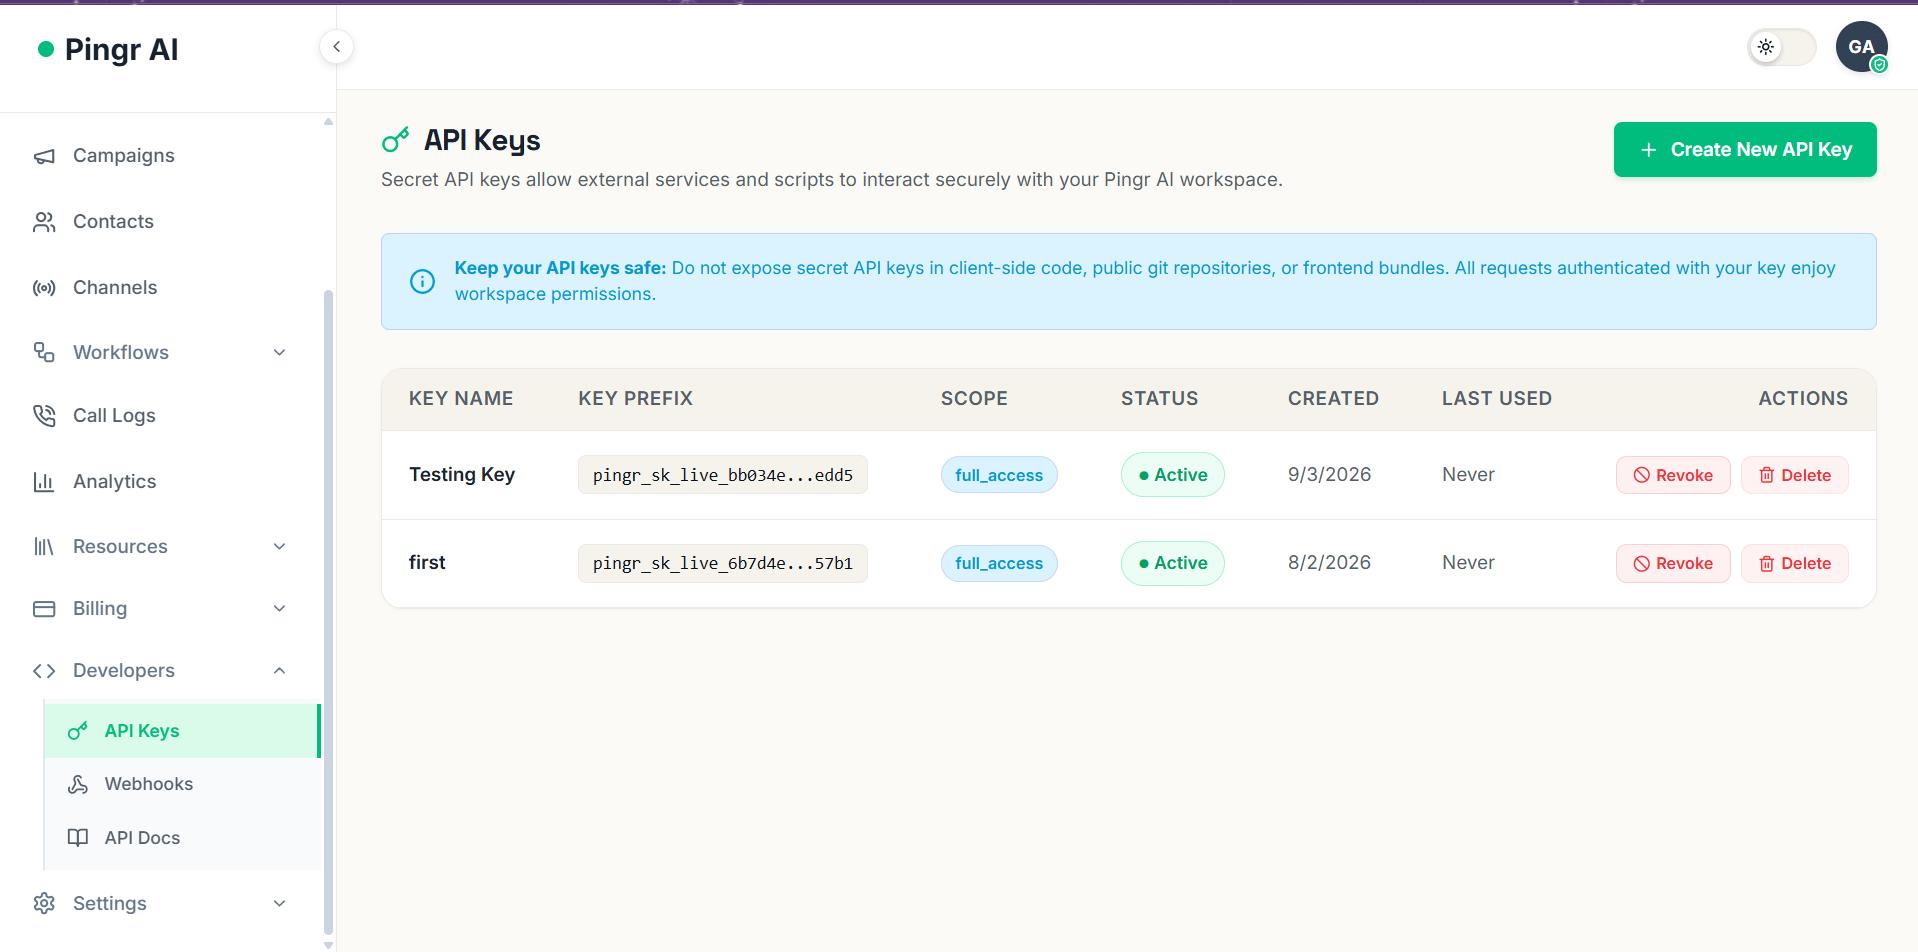Click the key icon next to API Keys heading
1918x952 pixels.
click(x=396, y=140)
